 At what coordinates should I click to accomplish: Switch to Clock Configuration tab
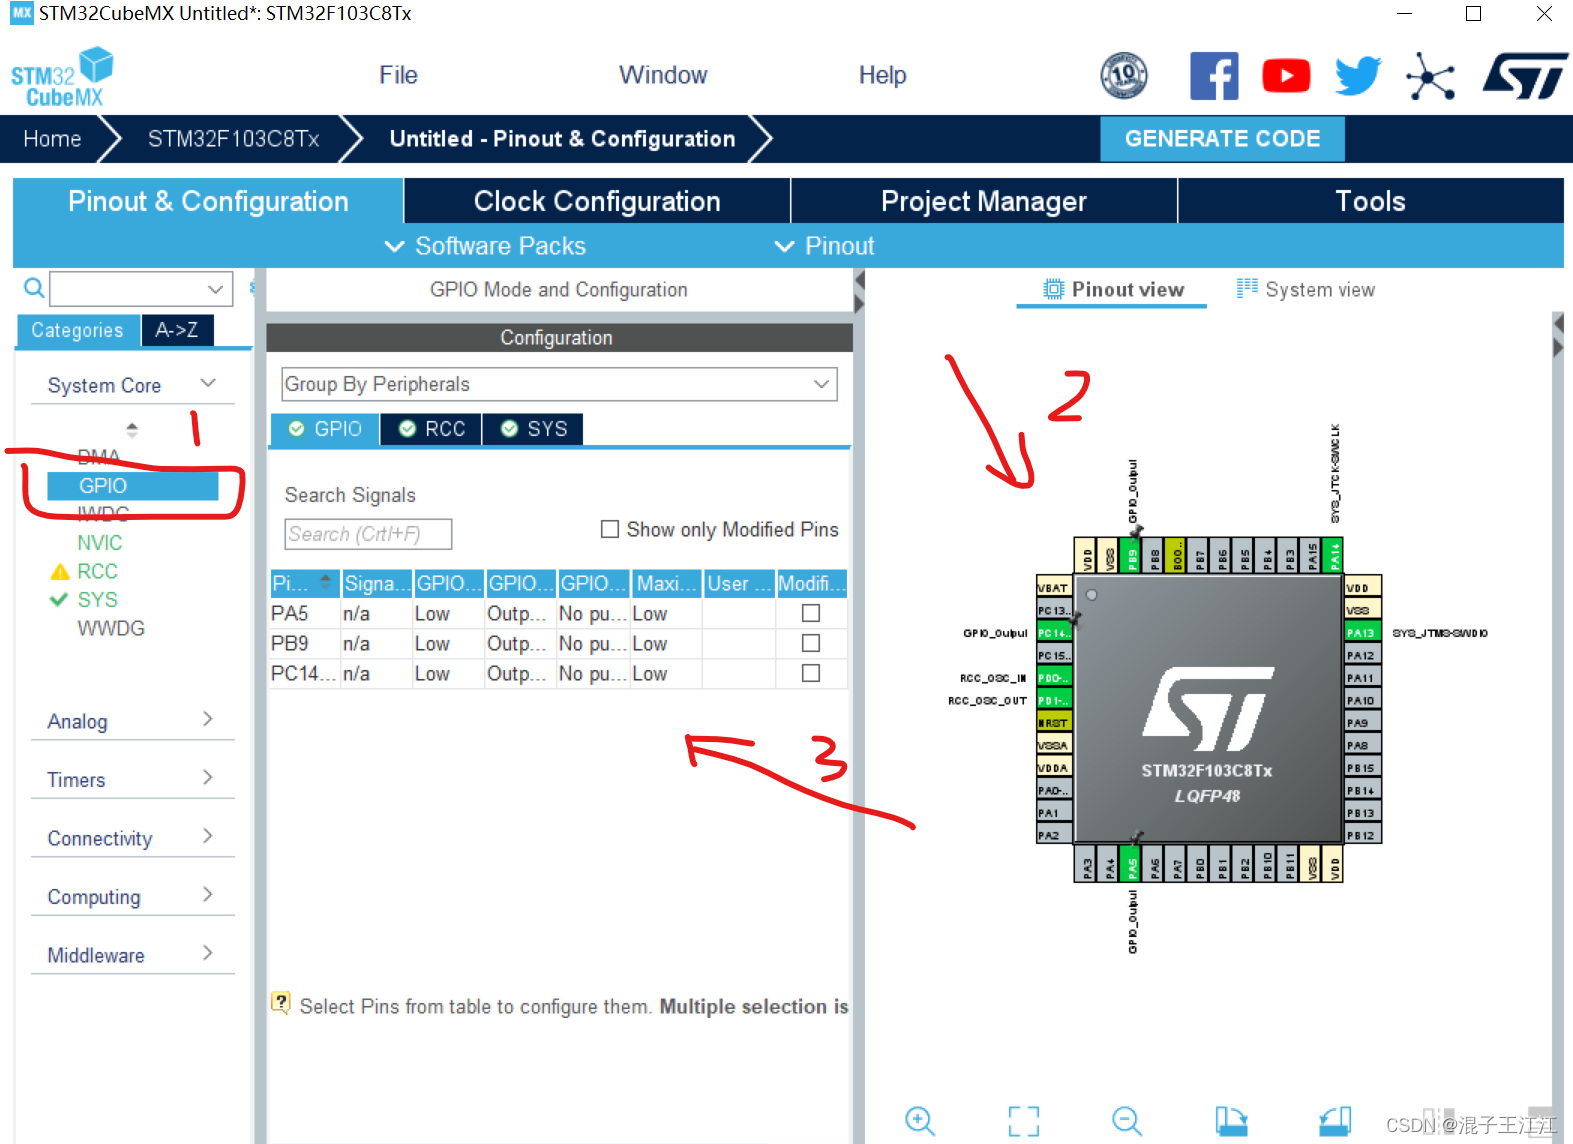pos(597,201)
